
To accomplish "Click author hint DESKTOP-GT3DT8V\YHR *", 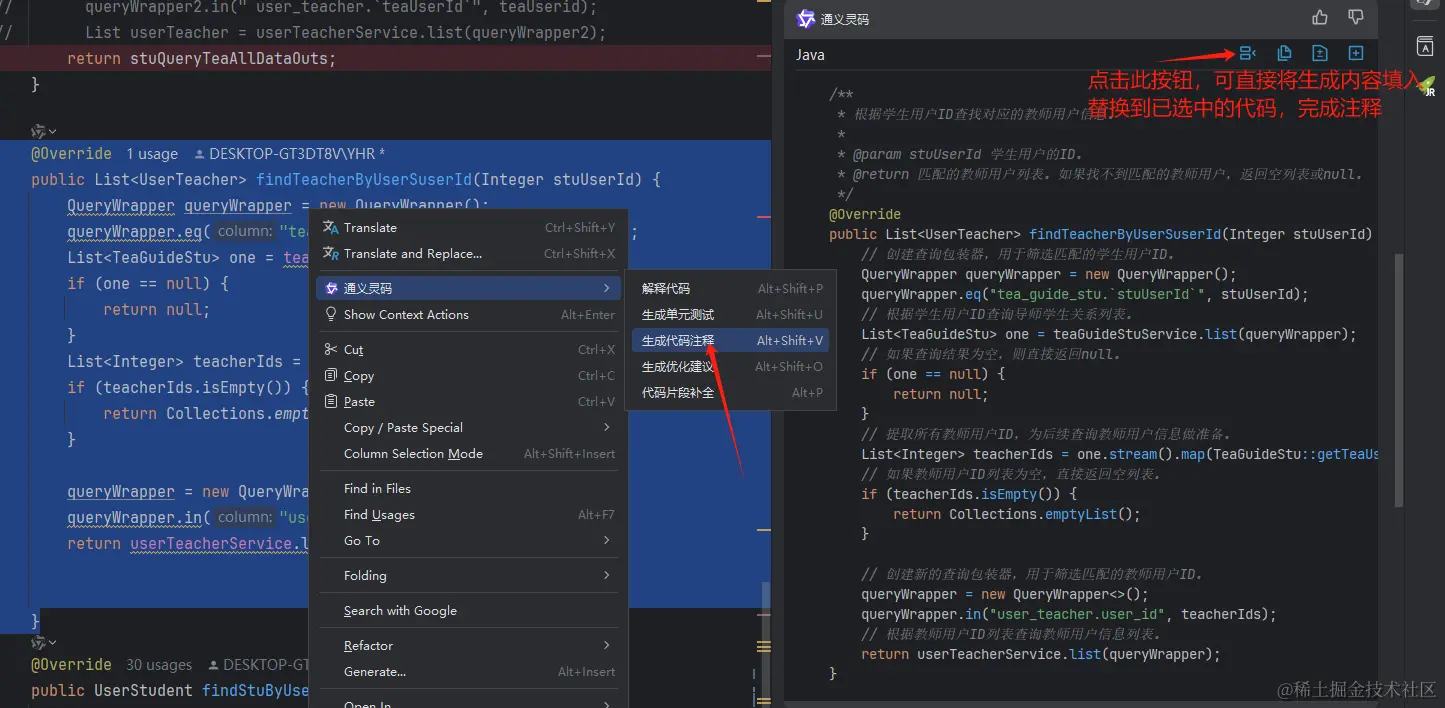I will tap(290, 154).
